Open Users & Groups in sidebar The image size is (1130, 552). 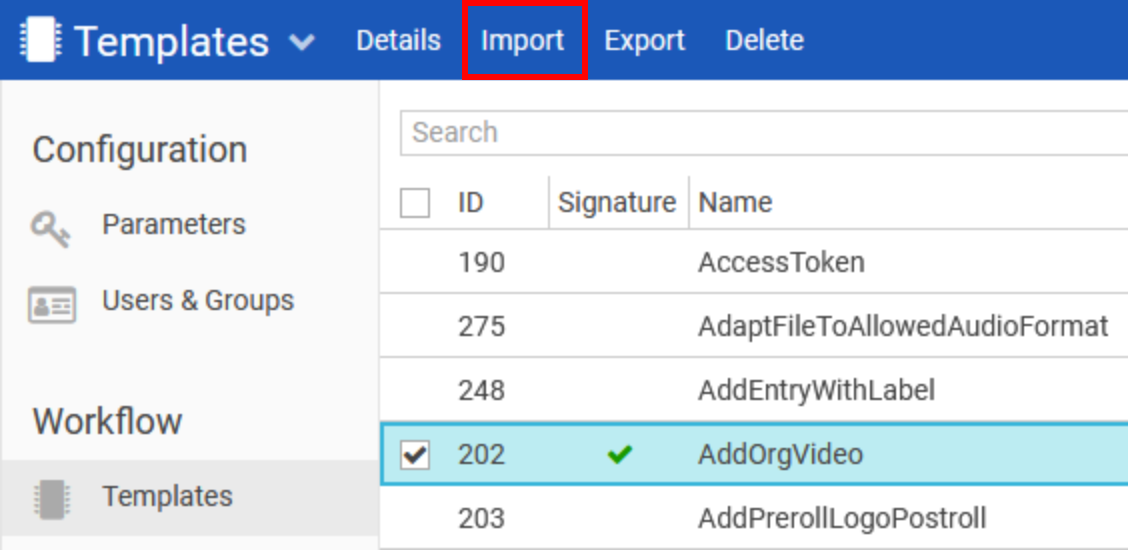click(x=197, y=301)
